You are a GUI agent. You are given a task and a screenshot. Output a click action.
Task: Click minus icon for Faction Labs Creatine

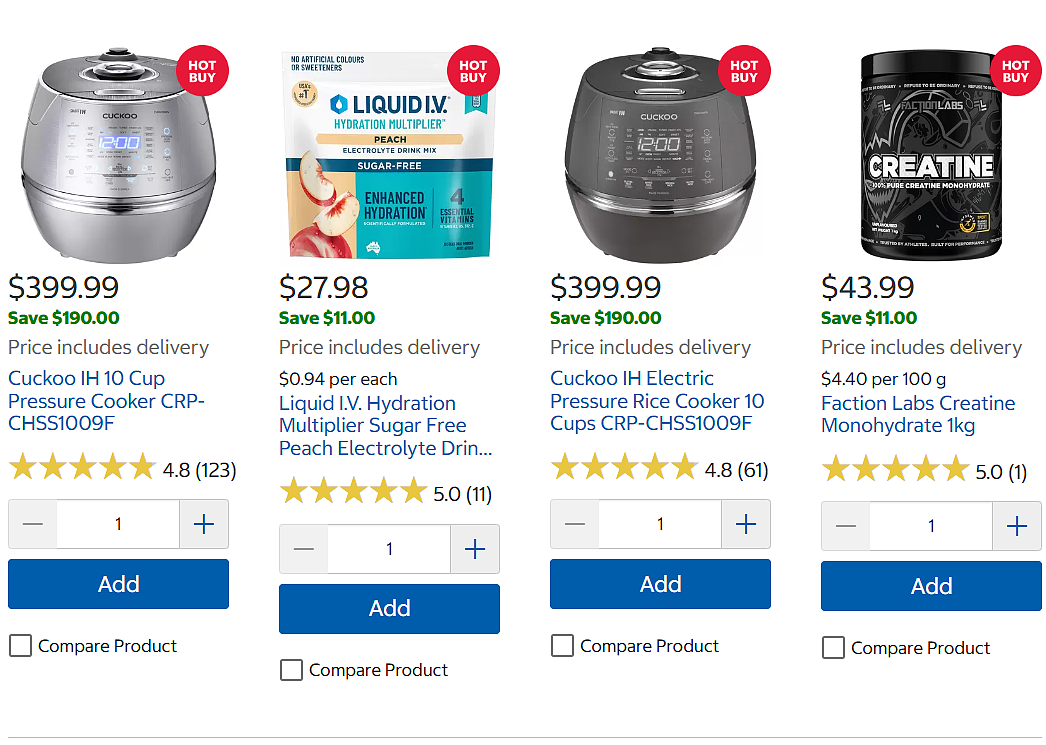(x=845, y=526)
